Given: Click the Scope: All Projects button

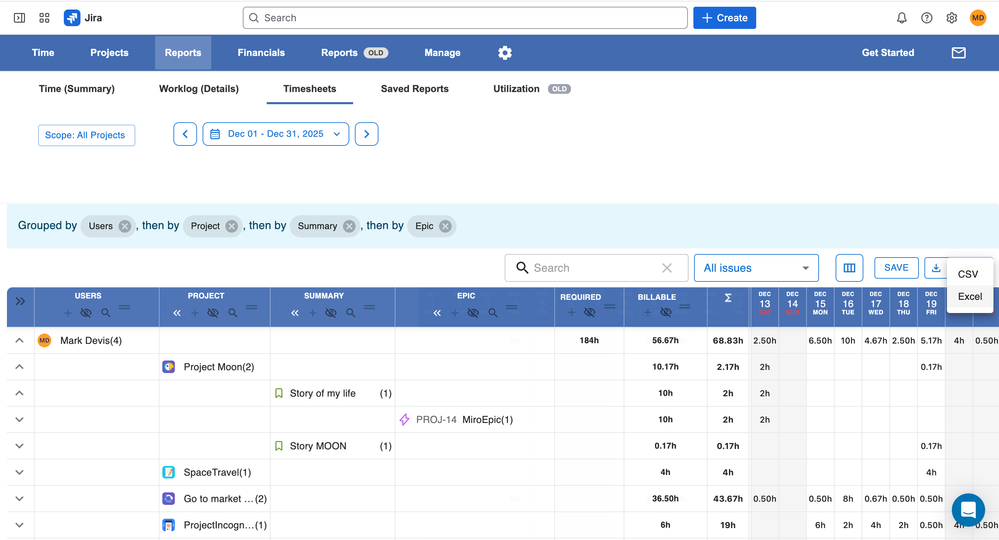Looking at the screenshot, I should click(86, 135).
